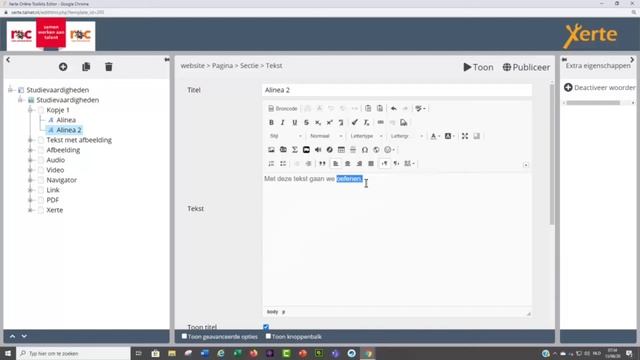640x360 pixels.
Task: Apply subscript formatting
Action: [318, 122]
